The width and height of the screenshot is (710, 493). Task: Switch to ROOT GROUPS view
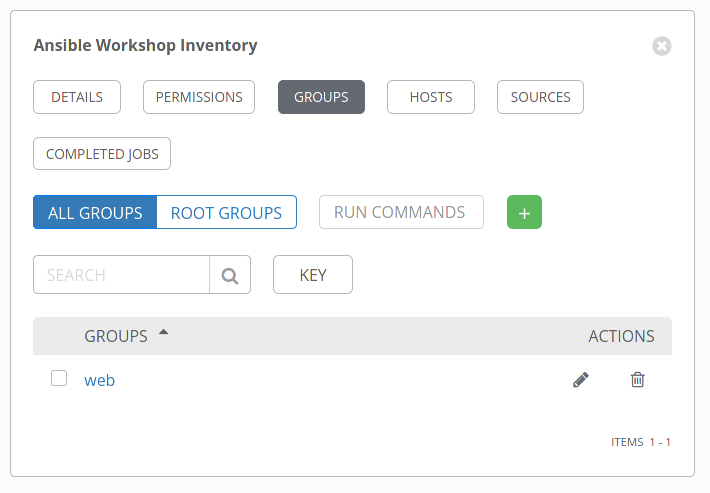[x=226, y=212]
